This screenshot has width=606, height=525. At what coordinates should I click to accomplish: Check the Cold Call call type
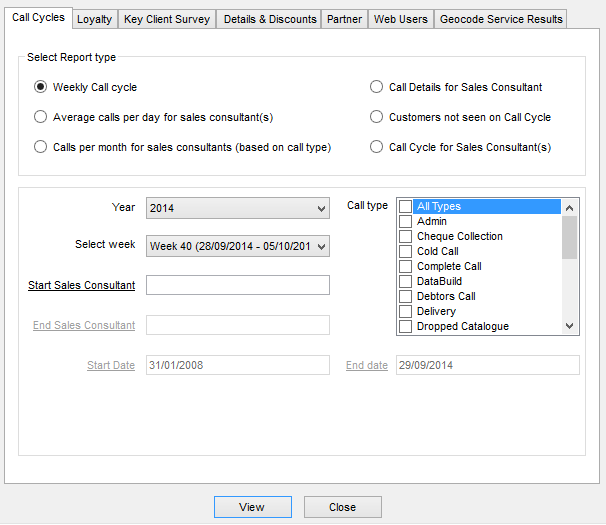pyautogui.click(x=405, y=251)
